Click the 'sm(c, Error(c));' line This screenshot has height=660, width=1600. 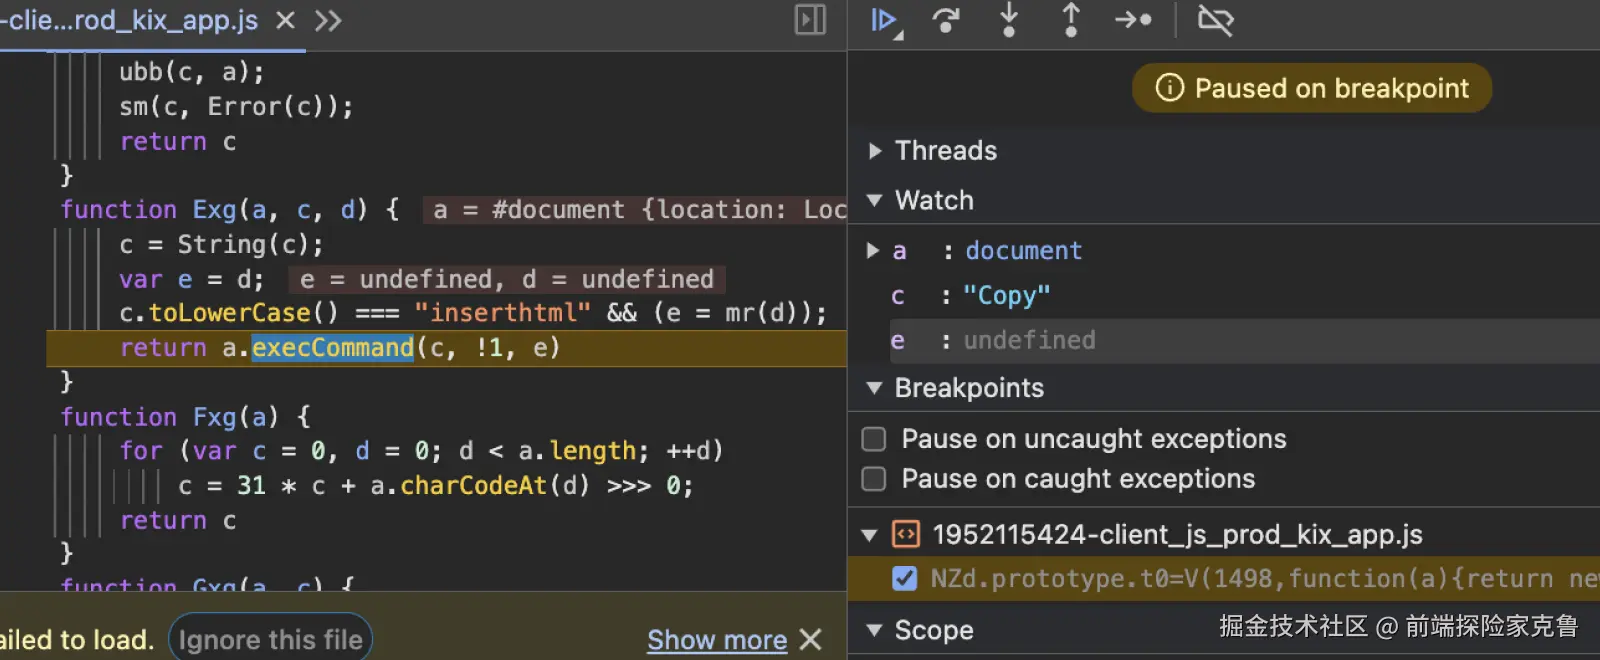(236, 106)
